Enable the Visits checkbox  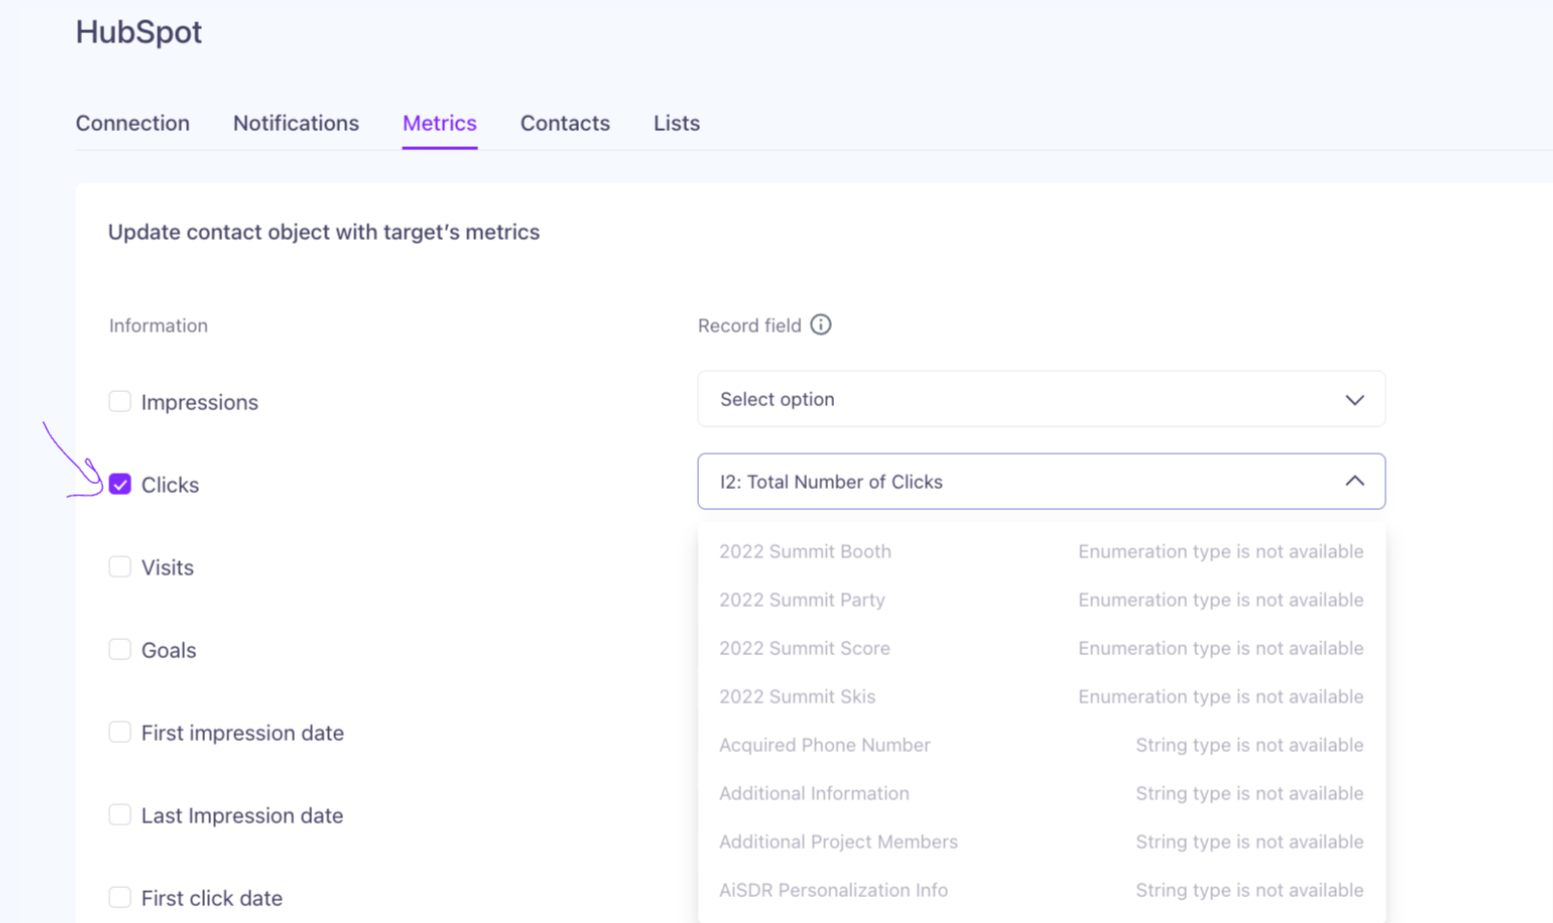[120, 567]
